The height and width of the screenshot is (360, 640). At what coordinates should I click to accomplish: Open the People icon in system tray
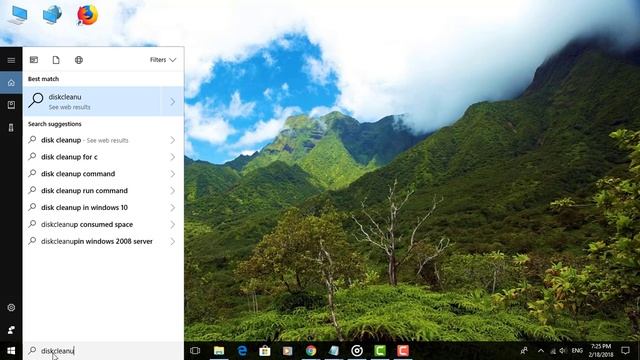[x=524, y=351]
